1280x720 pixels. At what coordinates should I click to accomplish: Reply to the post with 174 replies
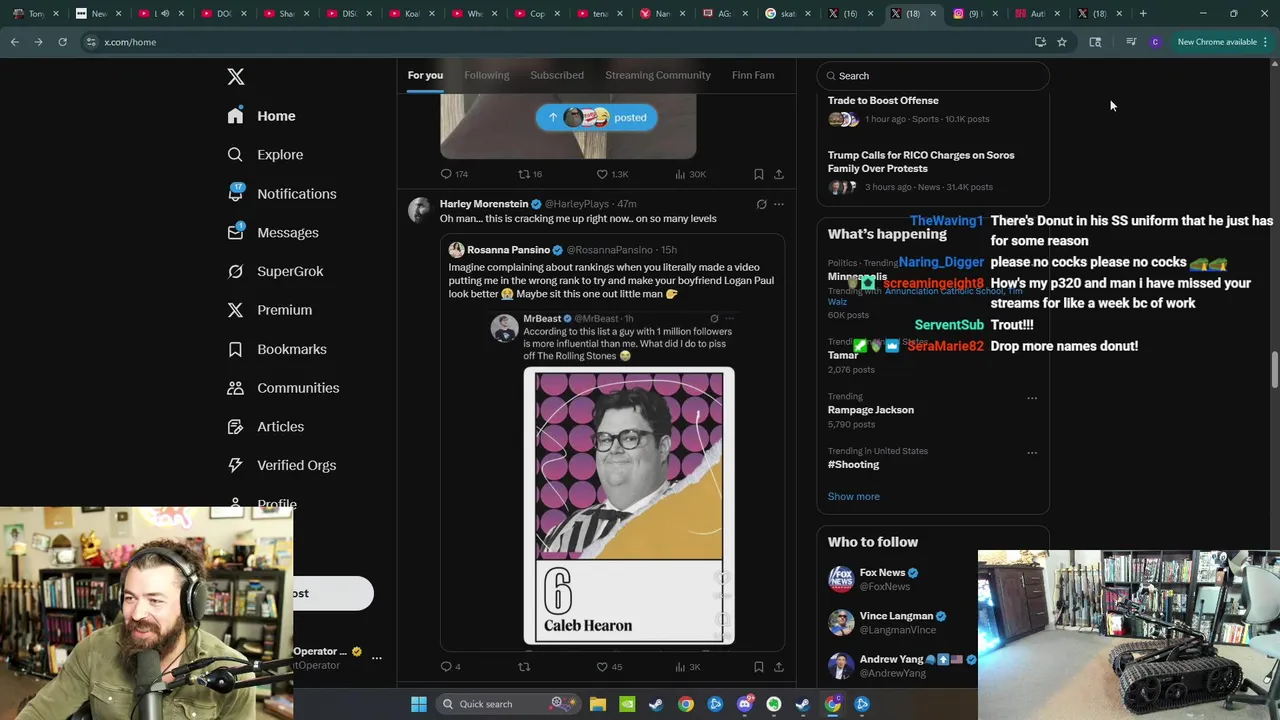click(454, 174)
